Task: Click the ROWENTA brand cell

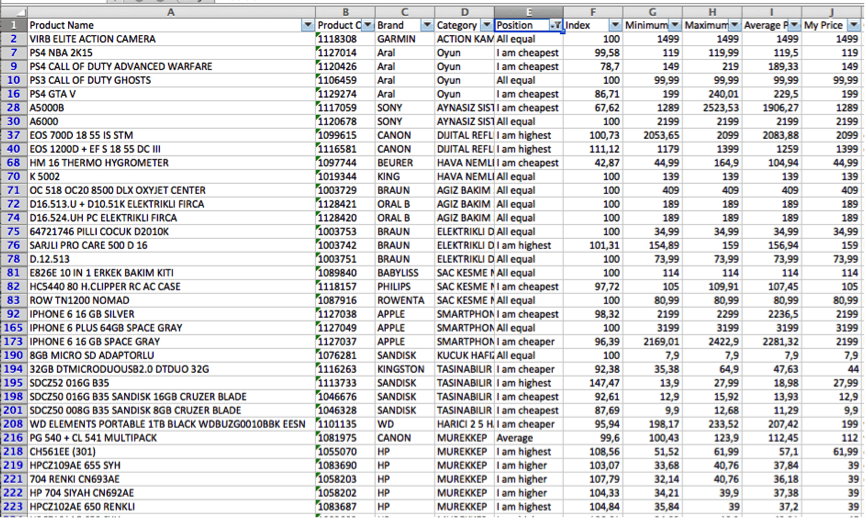Action: (x=403, y=300)
